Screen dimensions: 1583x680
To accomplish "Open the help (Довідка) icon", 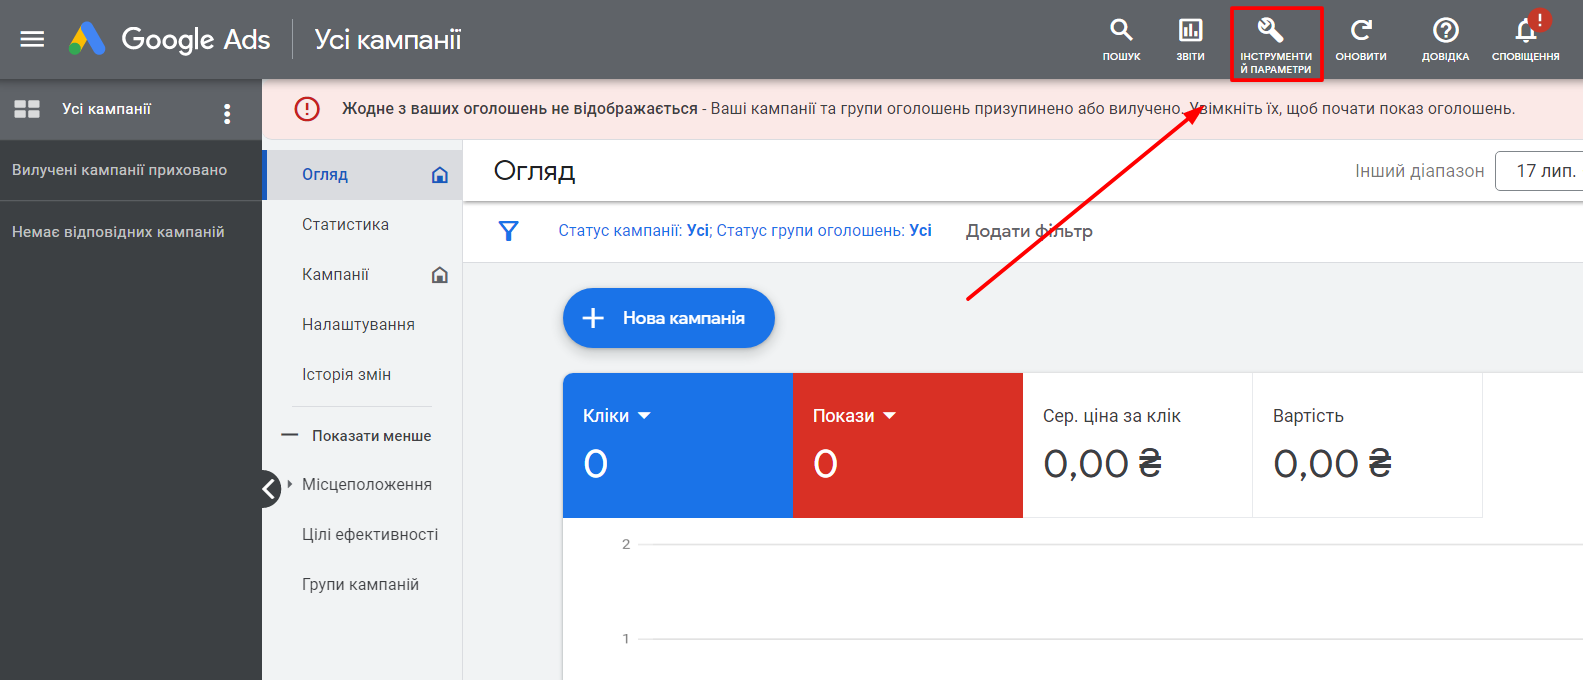I will [1445, 40].
